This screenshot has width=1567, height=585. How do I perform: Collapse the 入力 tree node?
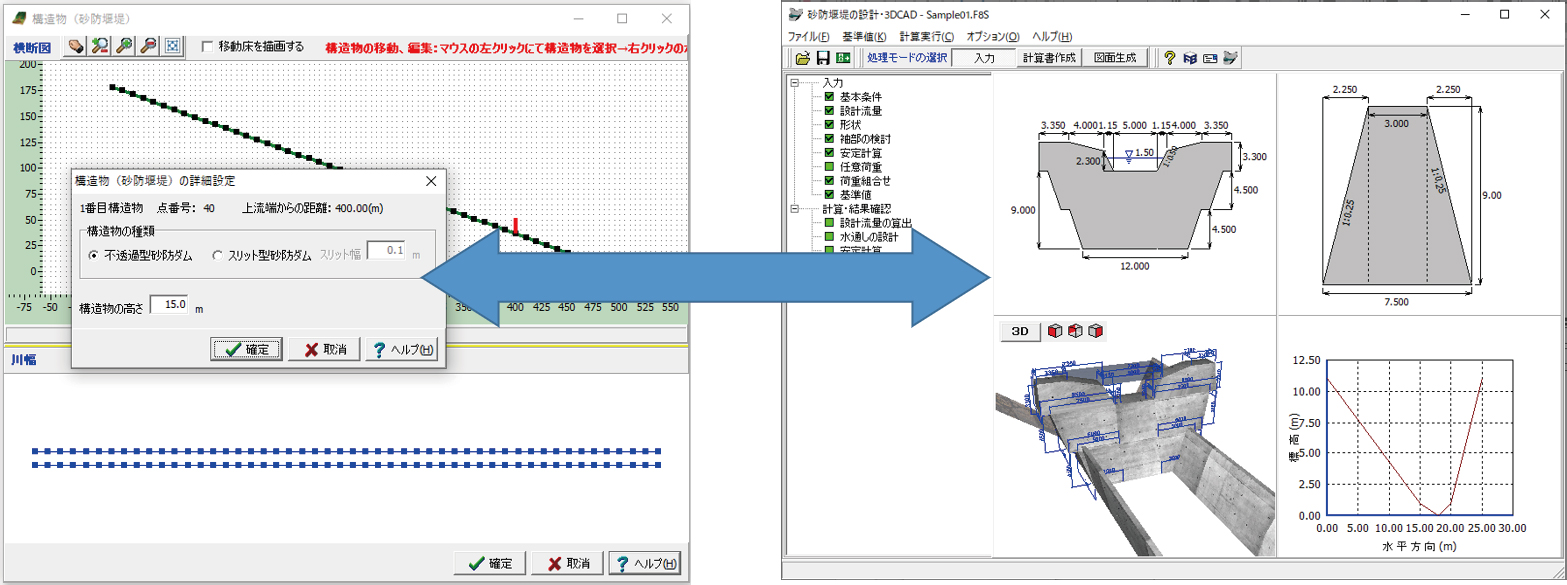pyautogui.click(x=794, y=83)
